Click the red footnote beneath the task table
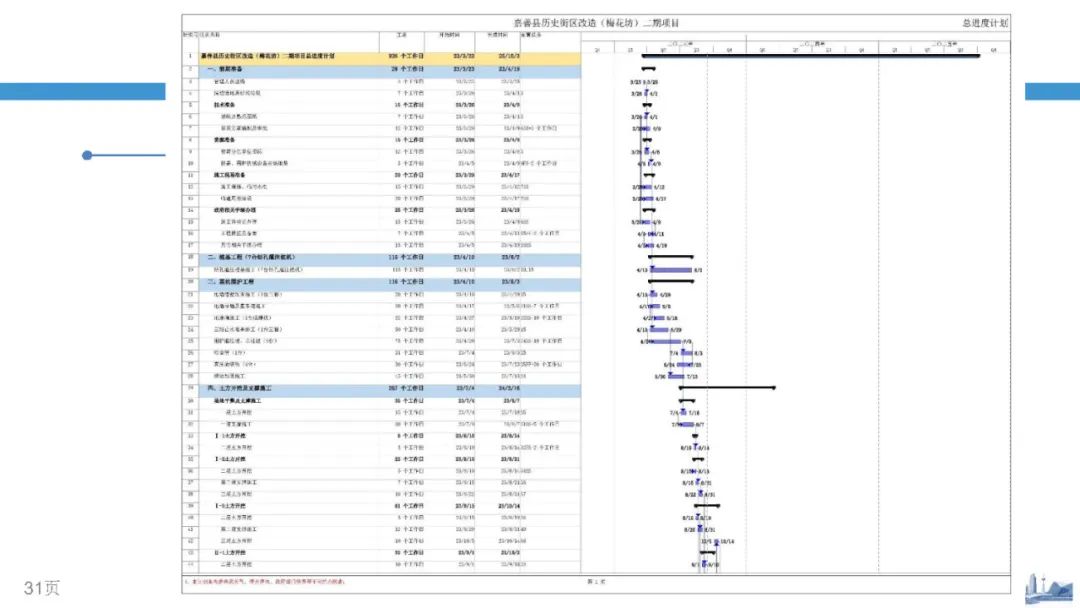 [x=264, y=582]
